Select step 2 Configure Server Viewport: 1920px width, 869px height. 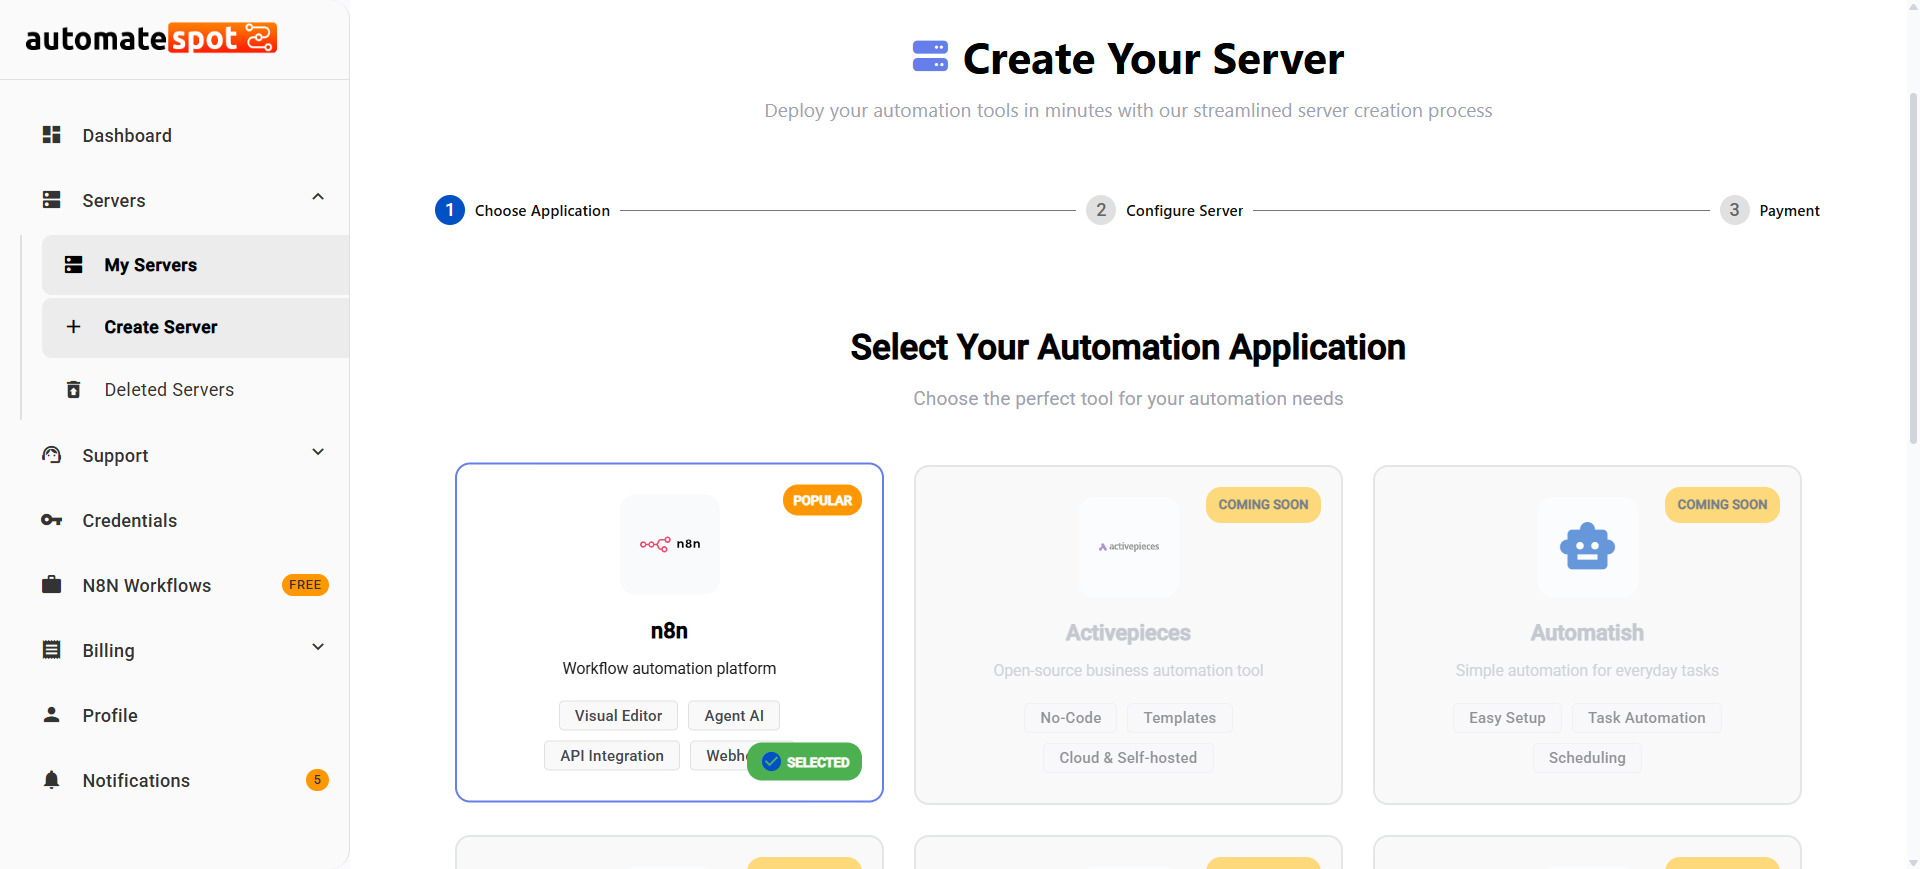point(1165,210)
